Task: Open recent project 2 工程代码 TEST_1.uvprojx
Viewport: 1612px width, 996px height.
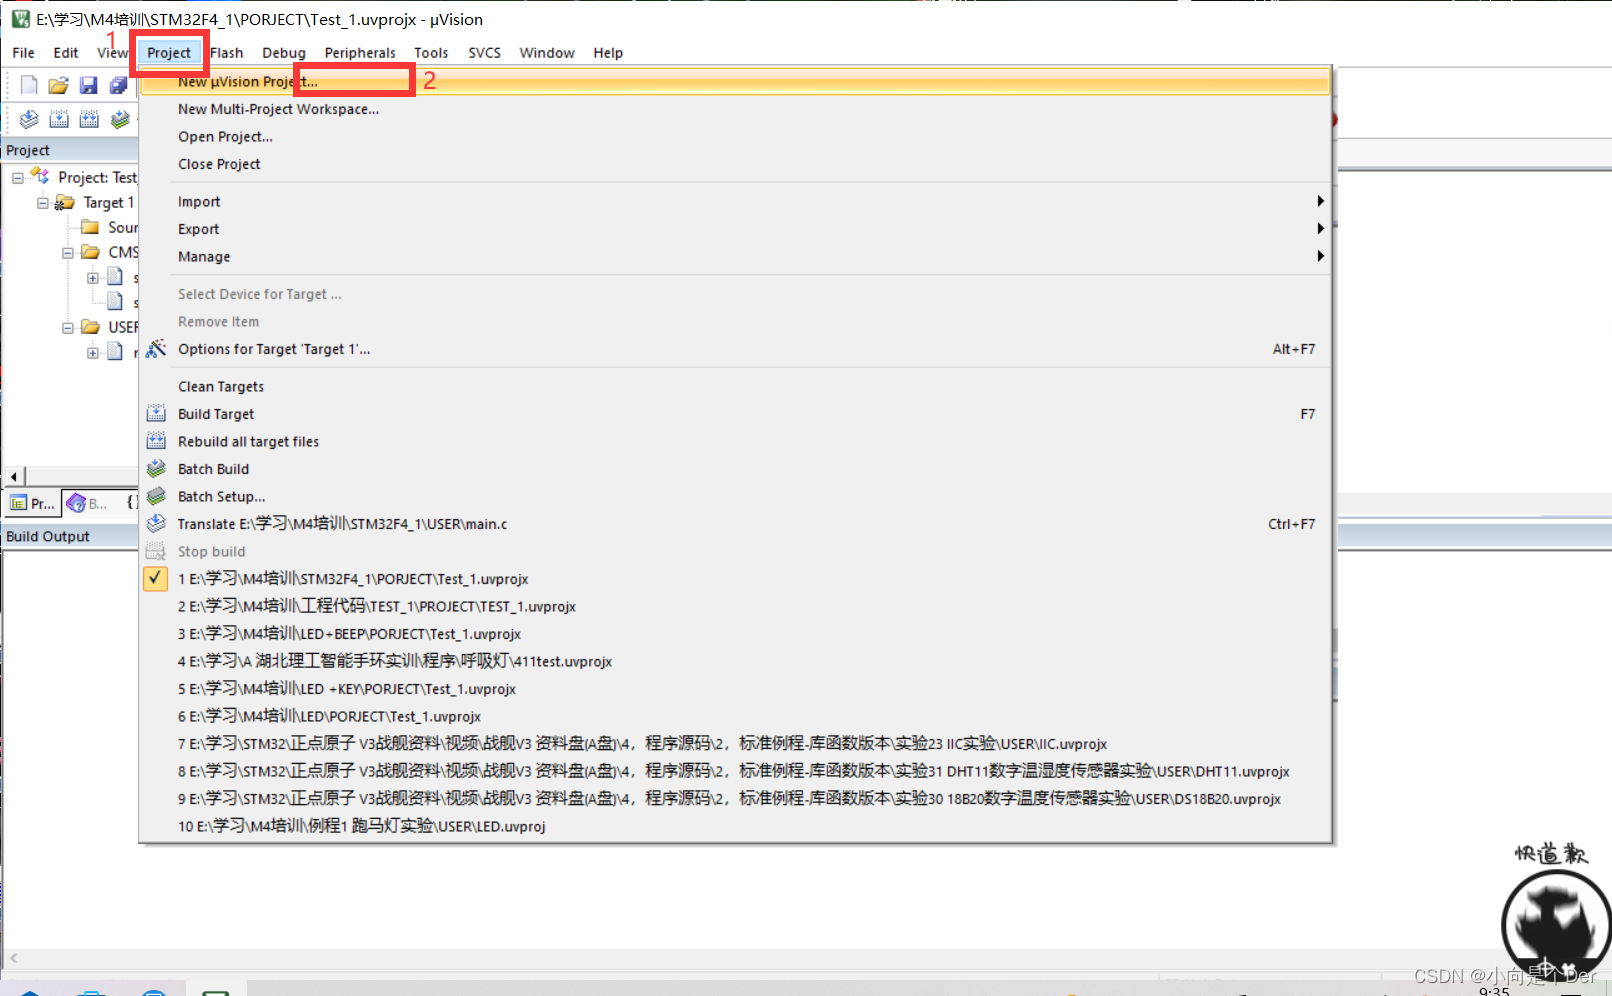Action: [736, 606]
